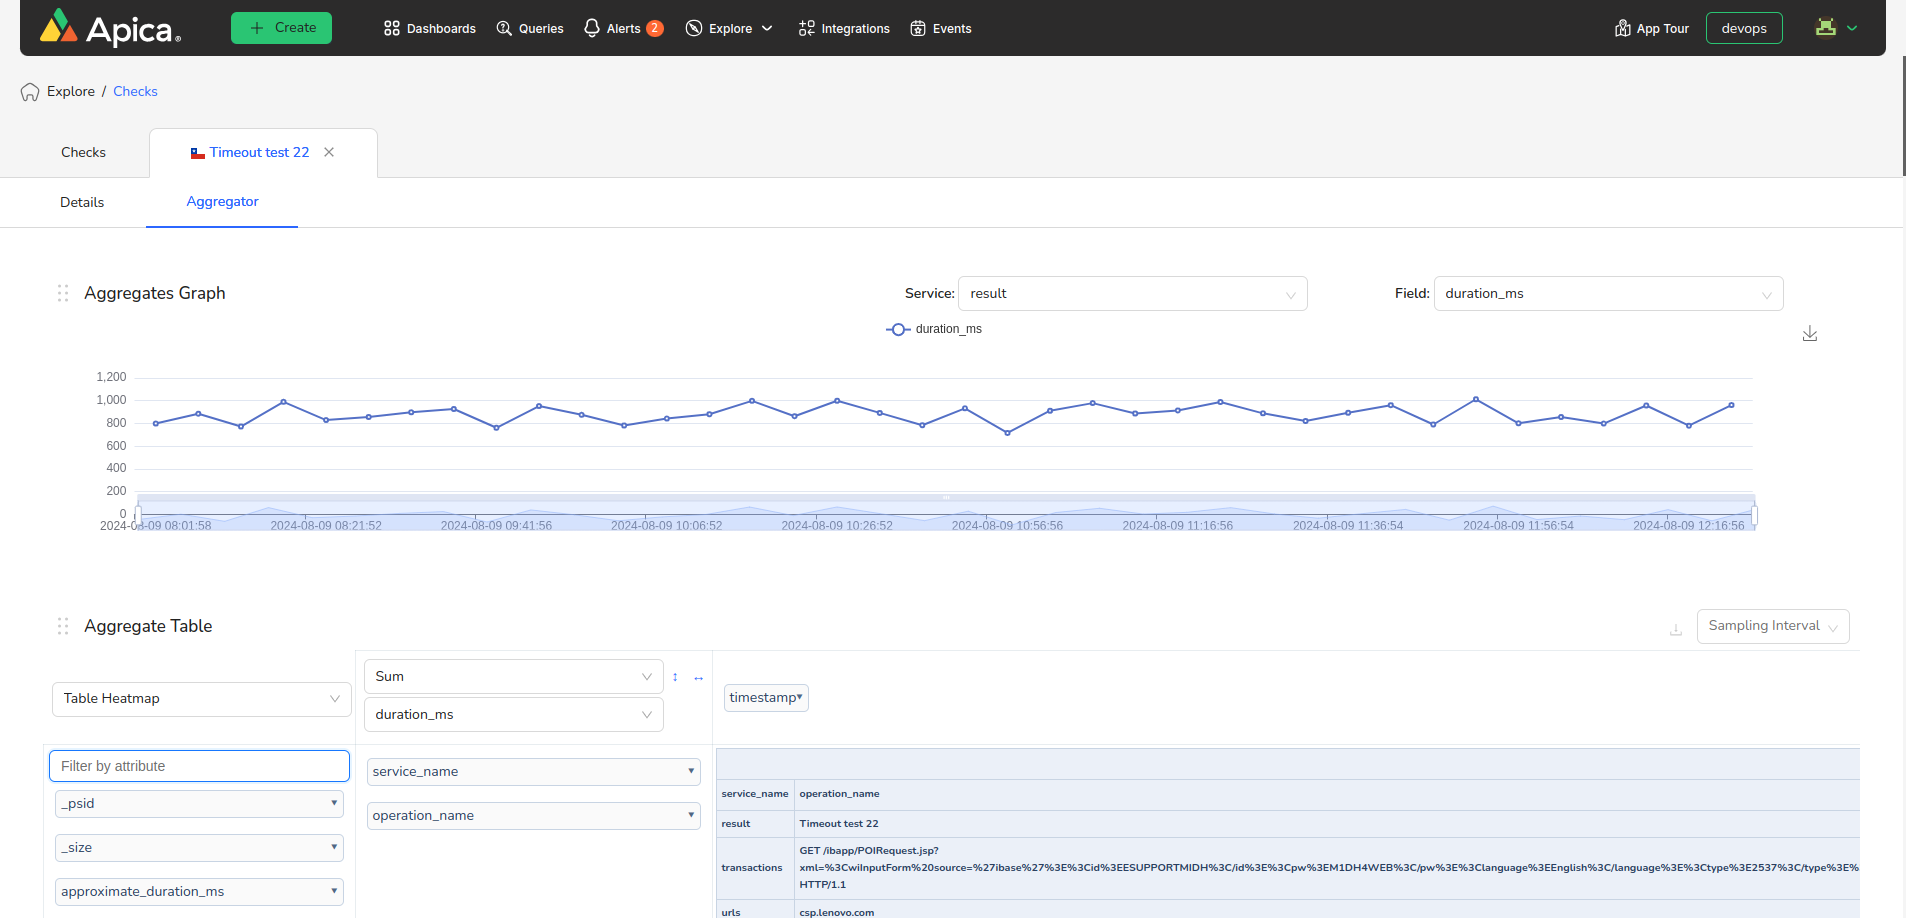
Task: Click the green Create button
Action: pos(281,28)
